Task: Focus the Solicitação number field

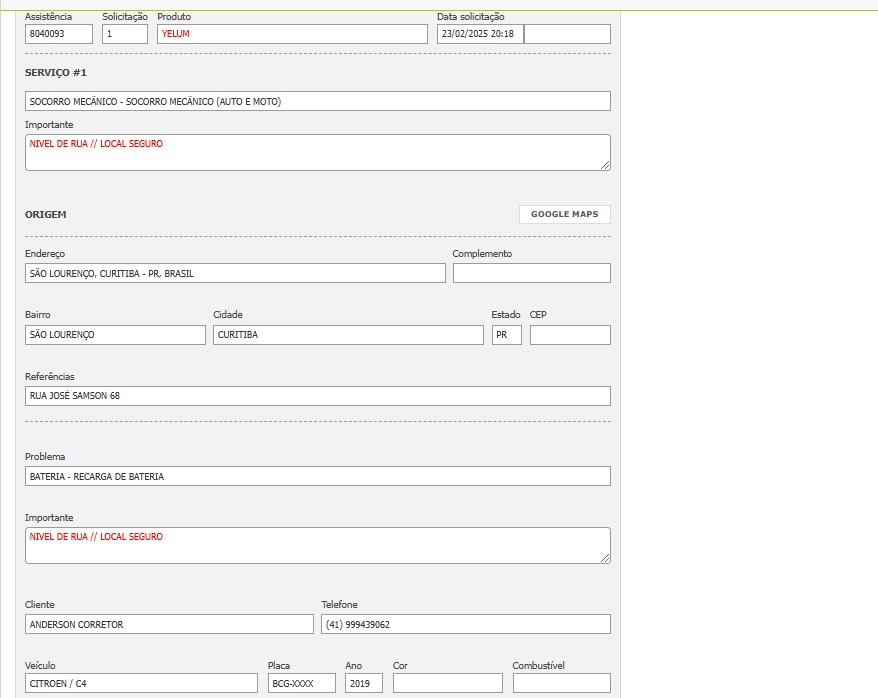Action: click(125, 34)
